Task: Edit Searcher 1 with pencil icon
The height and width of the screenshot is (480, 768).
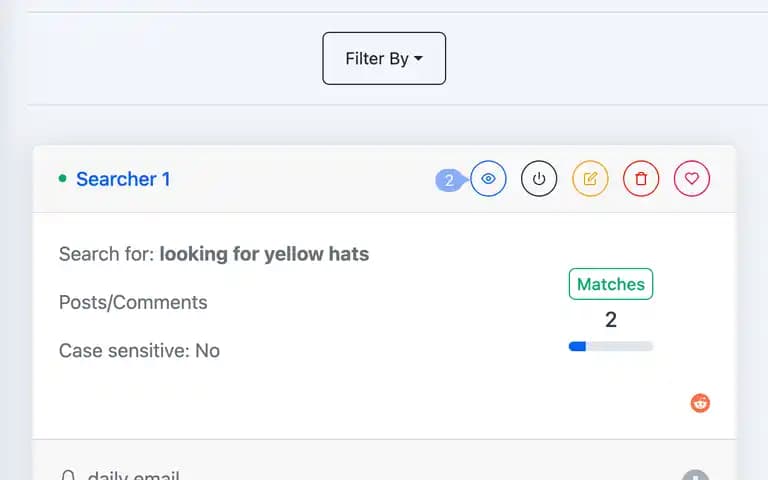Action: coord(590,179)
